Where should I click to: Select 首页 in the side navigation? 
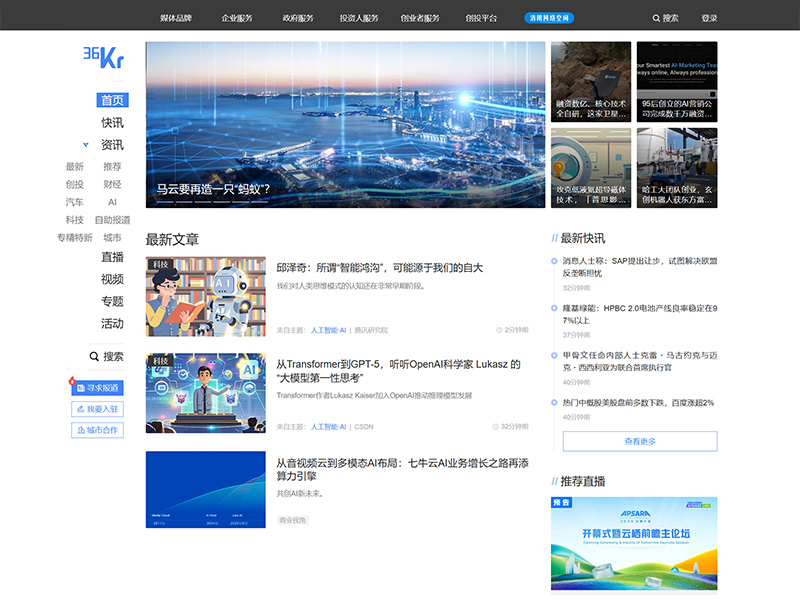(x=112, y=100)
